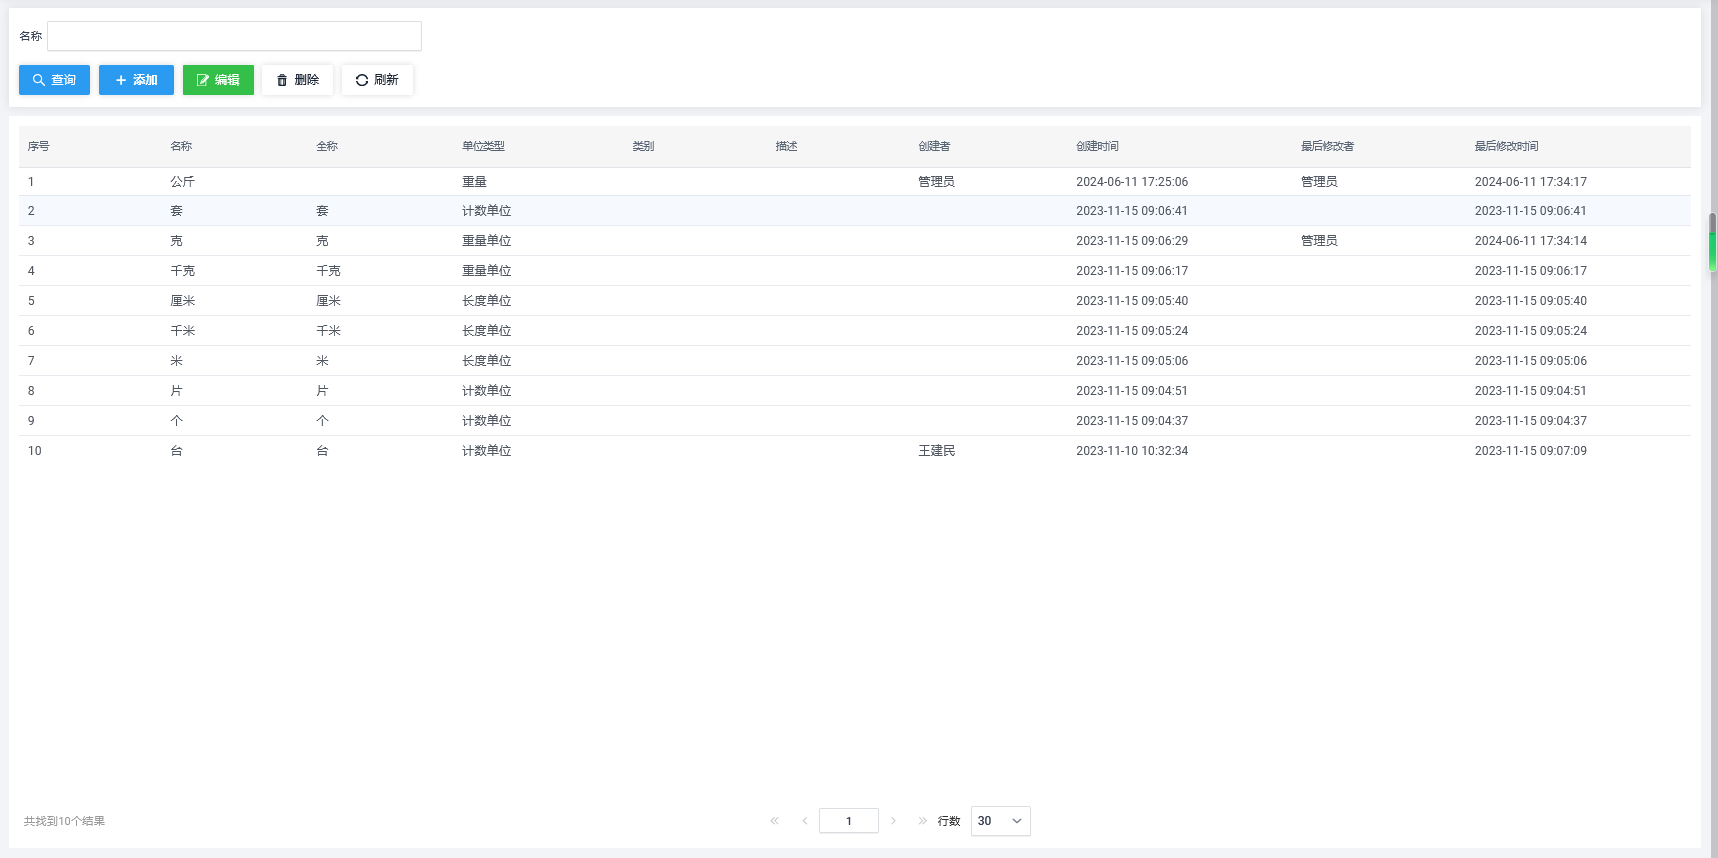Click the 刷新 refresh button
Image resolution: width=1718 pixels, height=858 pixels.
(x=377, y=80)
